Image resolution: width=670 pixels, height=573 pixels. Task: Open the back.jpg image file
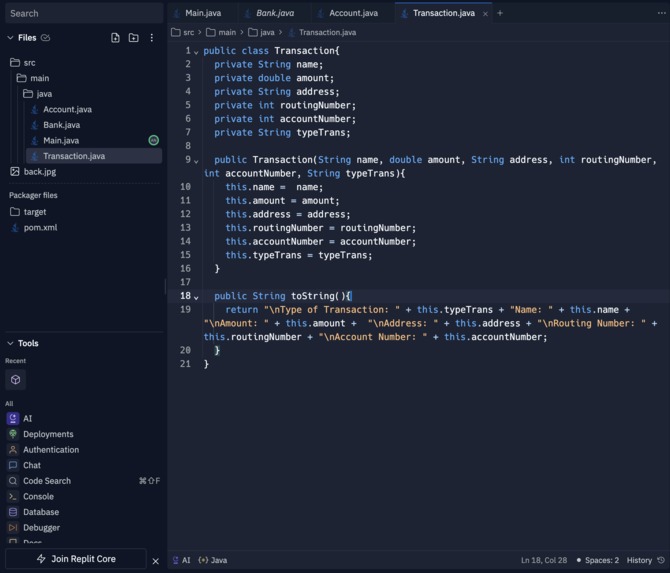tap(33, 172)
